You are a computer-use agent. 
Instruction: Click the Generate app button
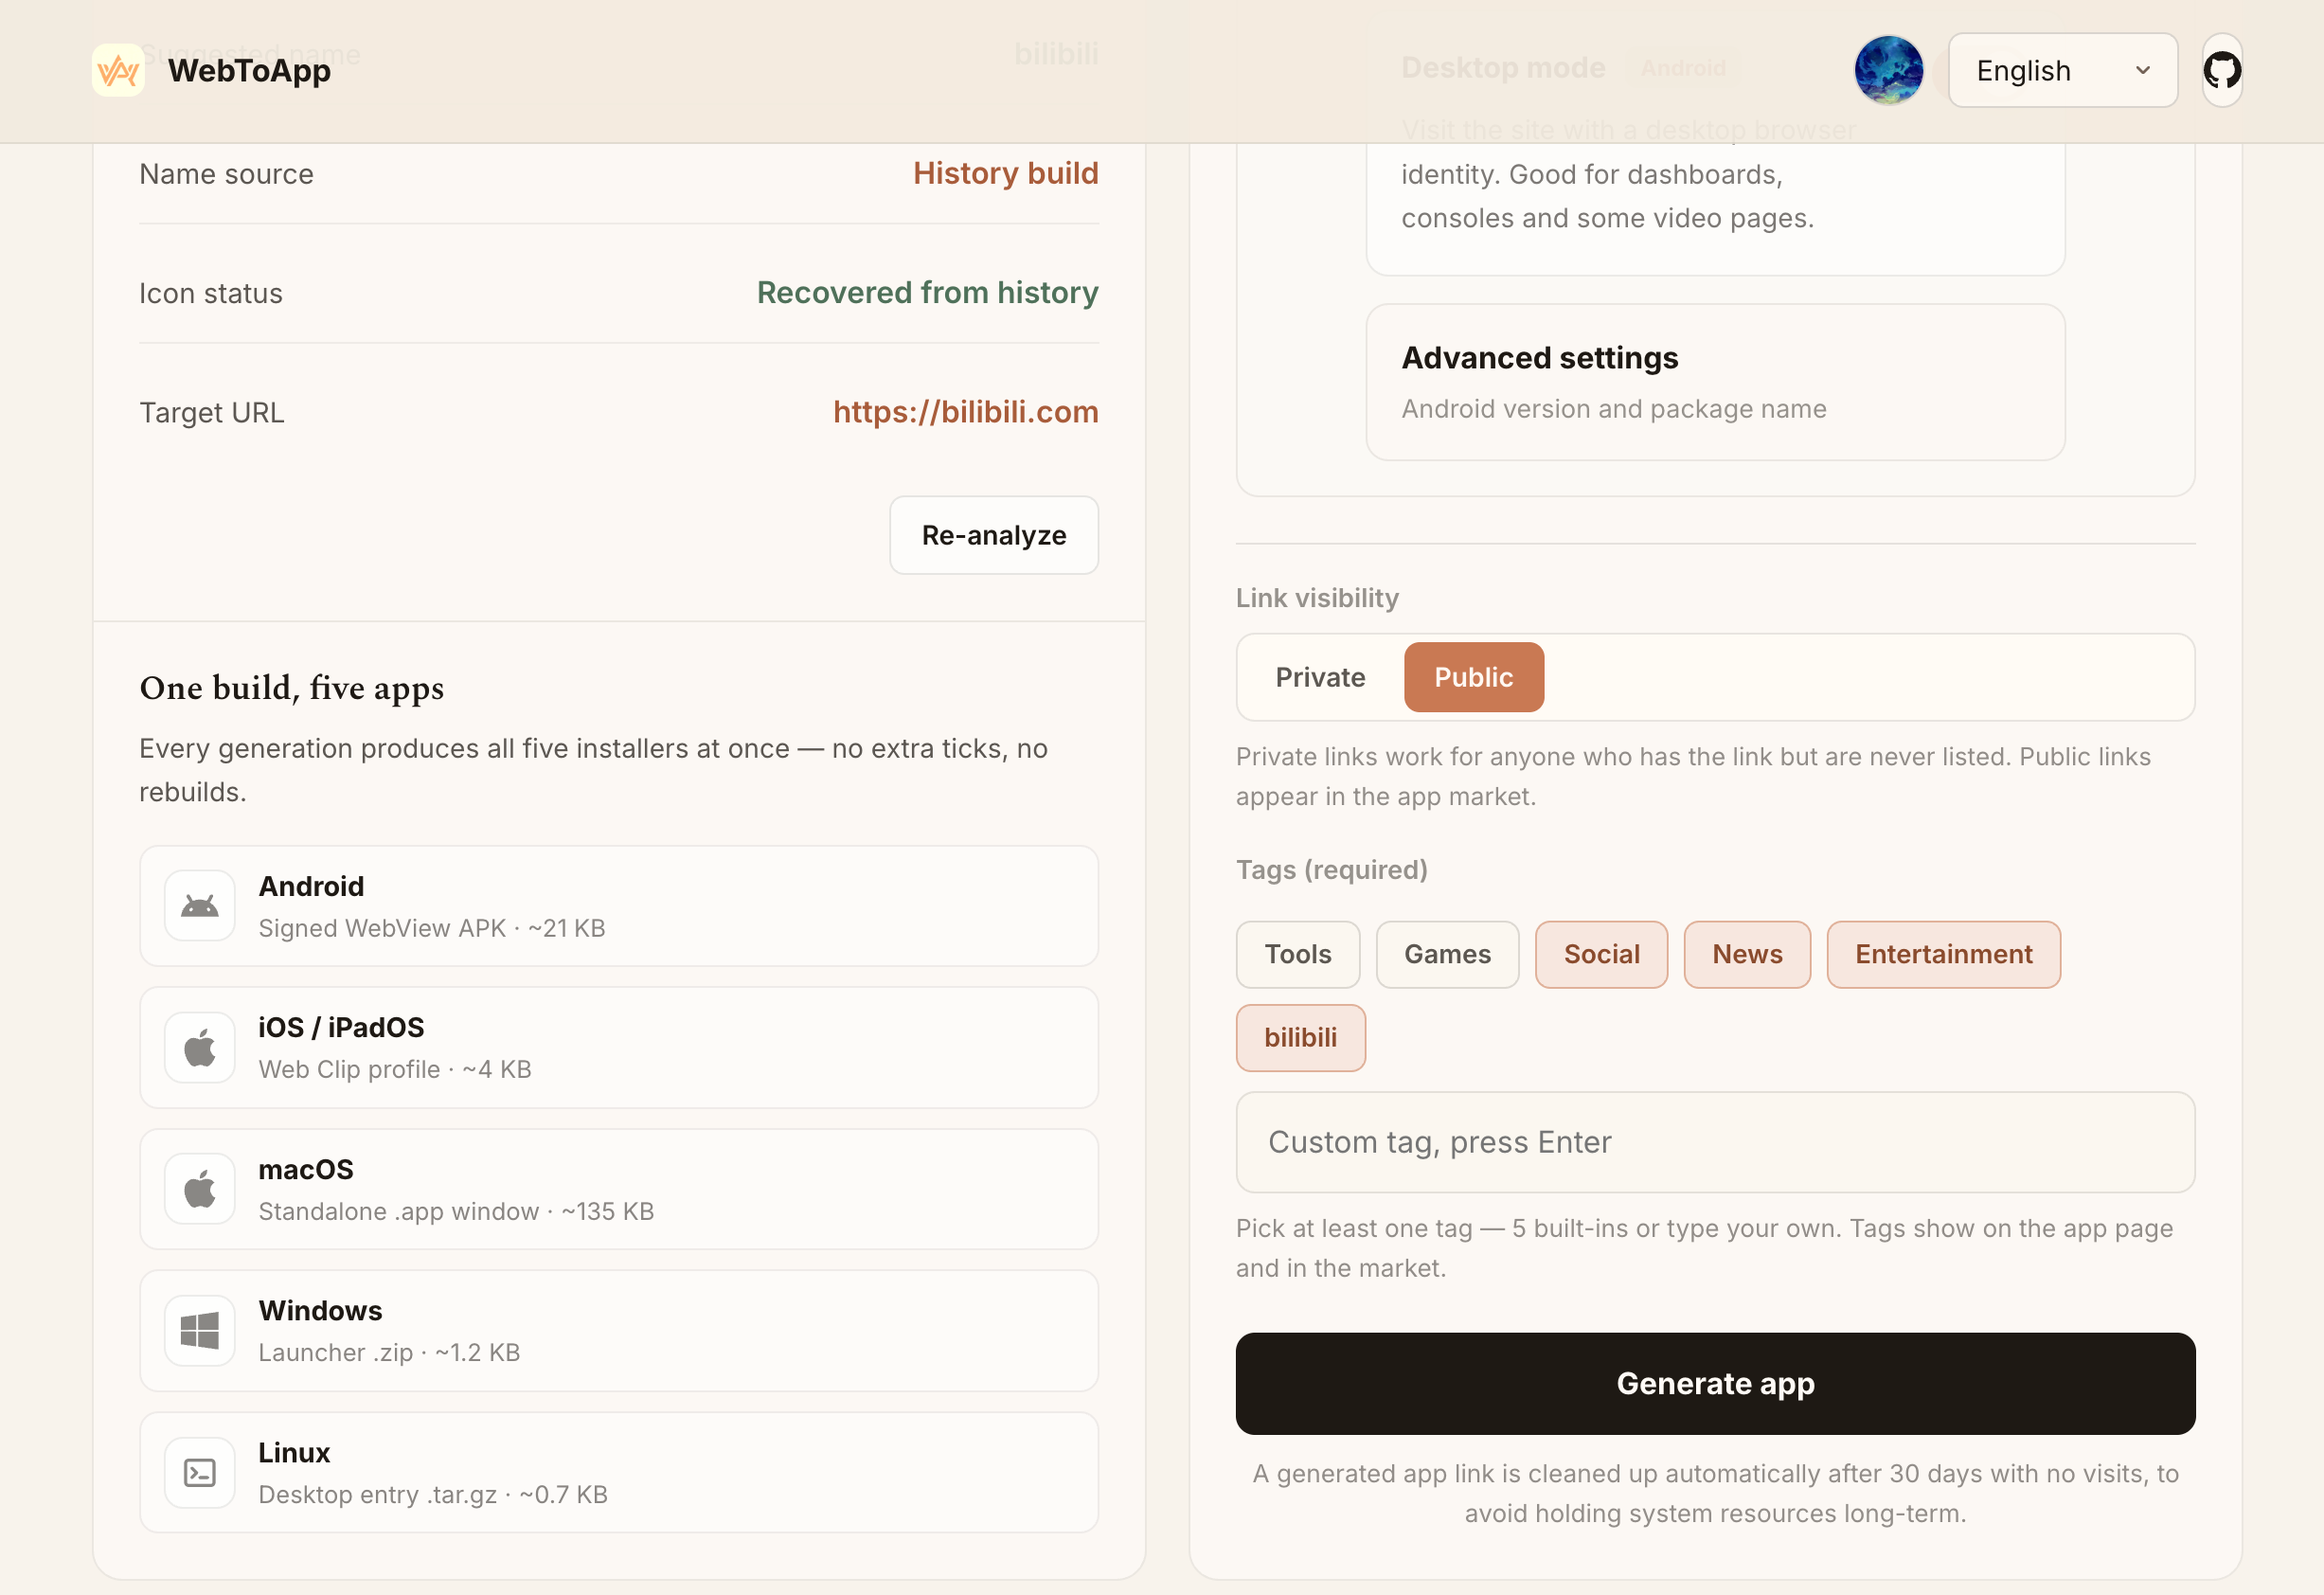[1715, 1383]
